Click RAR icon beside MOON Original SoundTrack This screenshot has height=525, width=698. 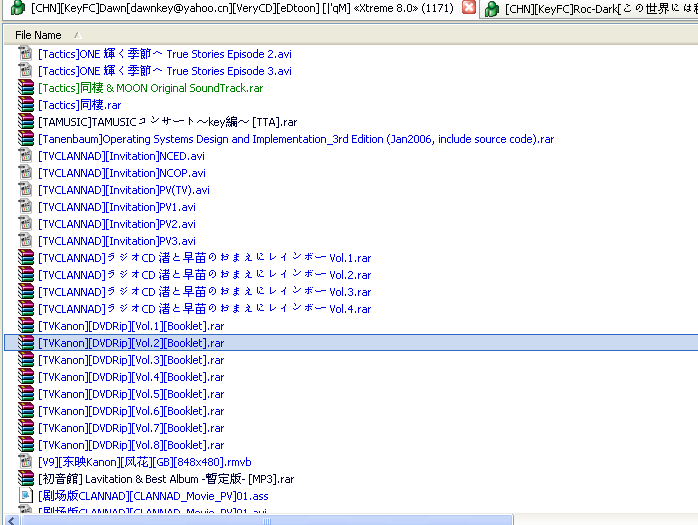[26, 88]
